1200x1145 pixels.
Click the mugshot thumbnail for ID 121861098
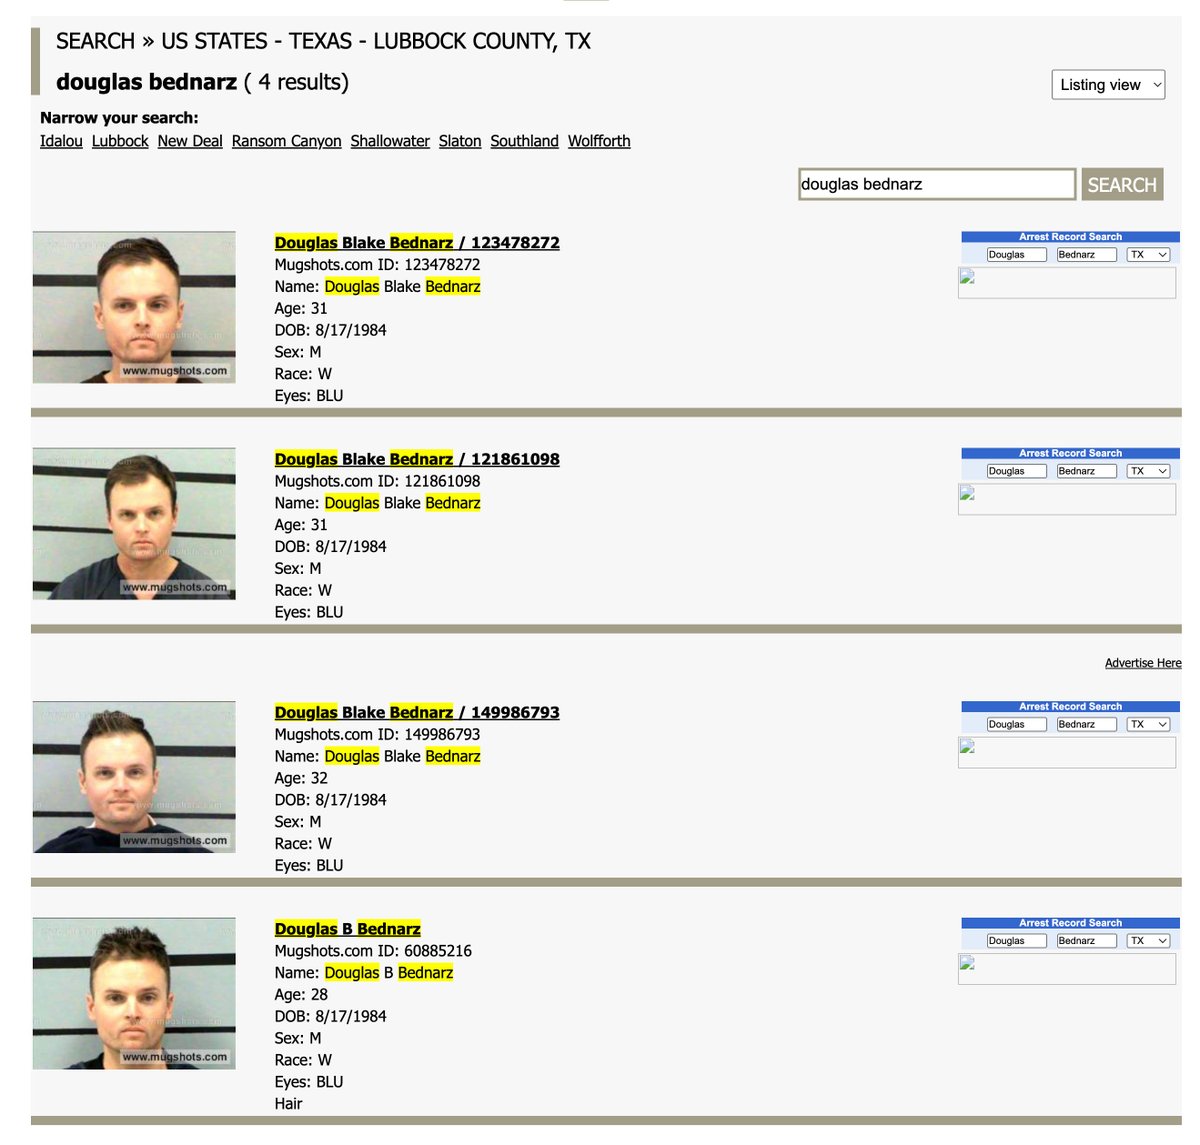pyautogui.click(x=134, y=524)
